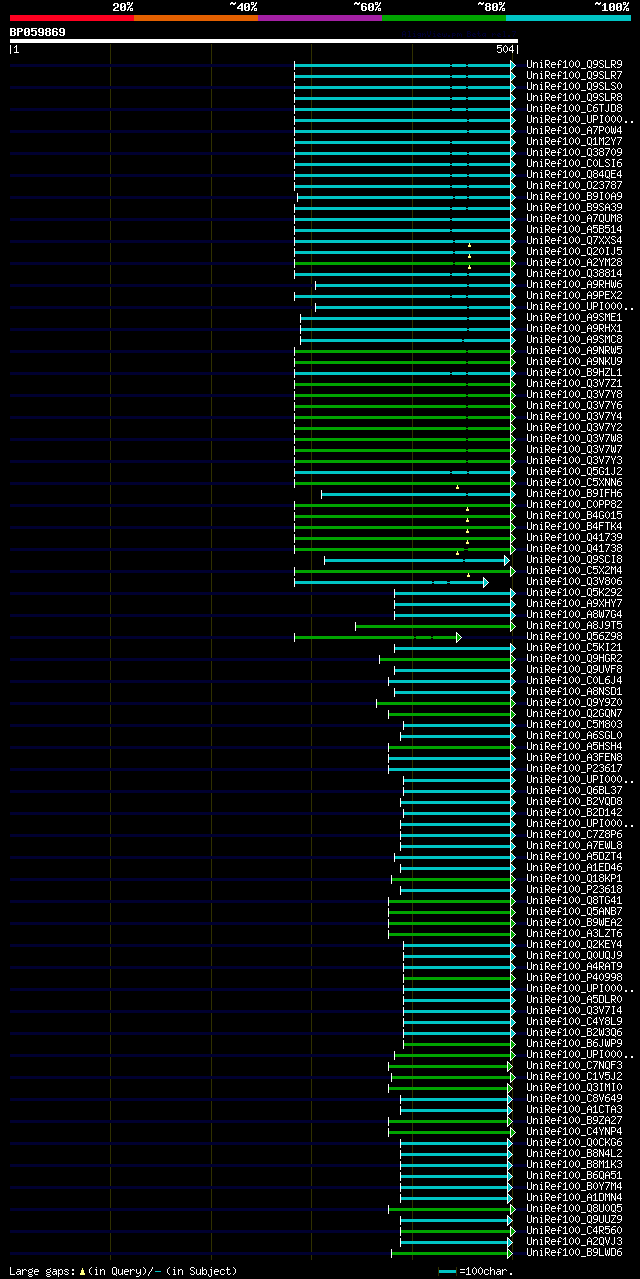
Task: Select hit label UniRef100_C5M803
Action: (x=574, y=724)
